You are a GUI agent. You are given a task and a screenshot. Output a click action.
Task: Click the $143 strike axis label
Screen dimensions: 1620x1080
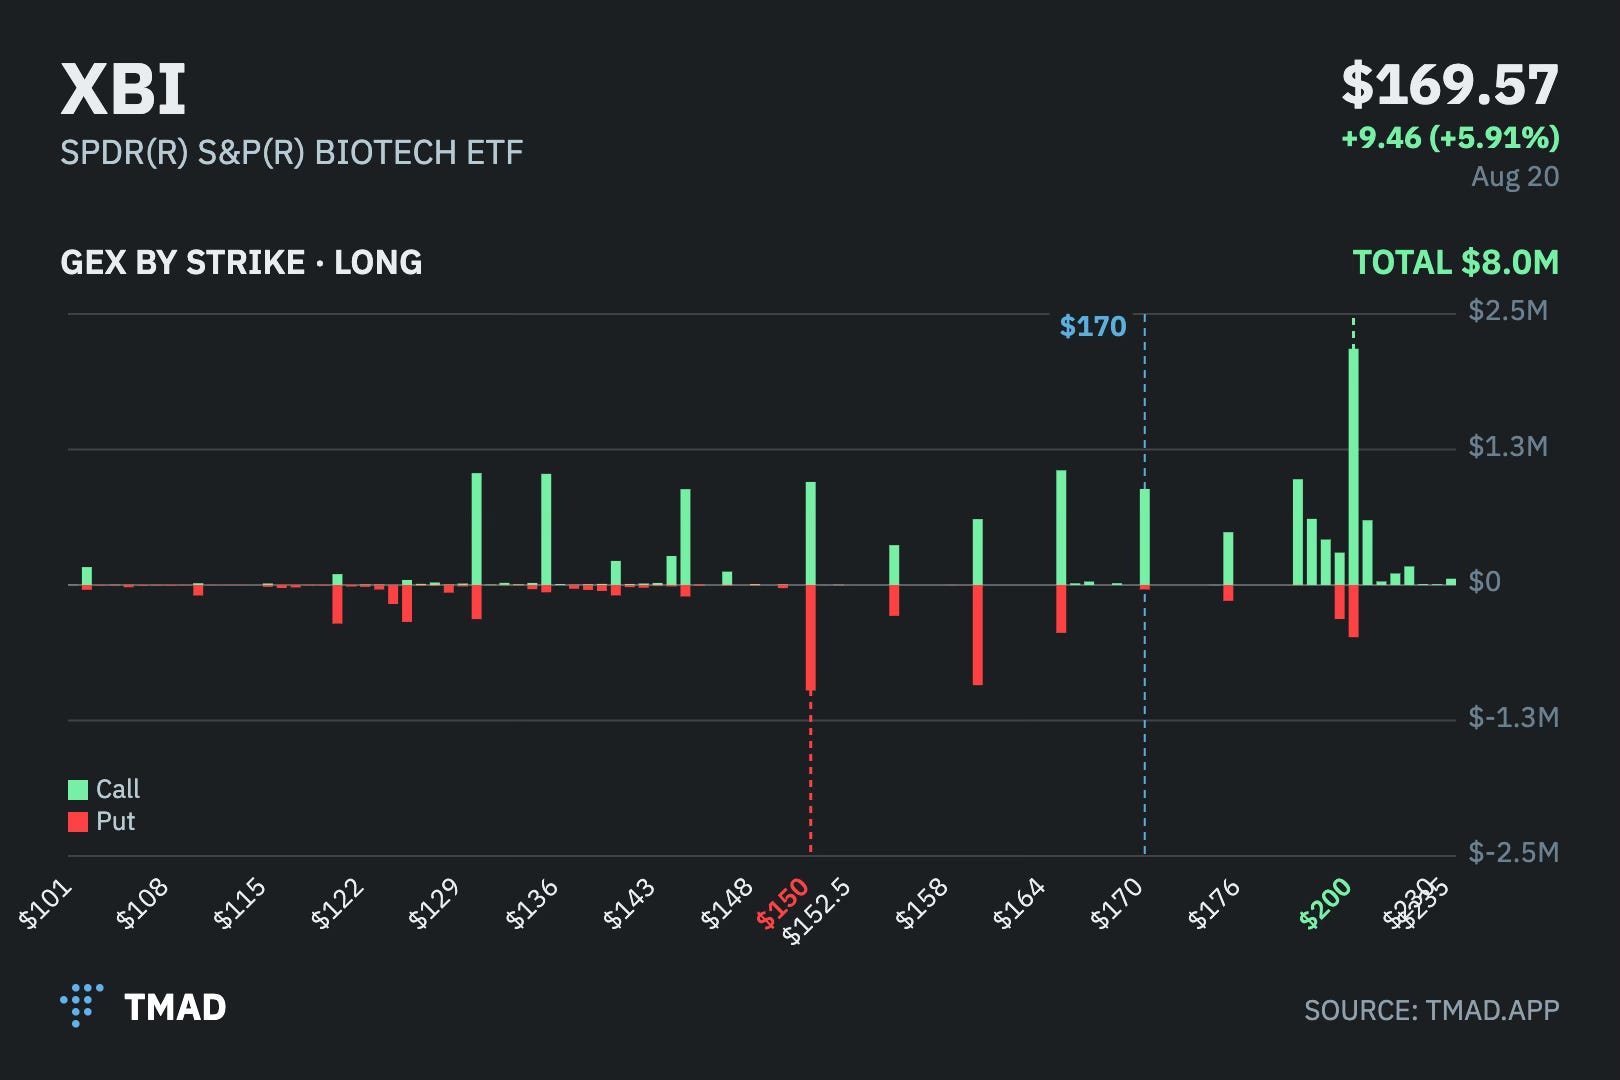(630, 904)
